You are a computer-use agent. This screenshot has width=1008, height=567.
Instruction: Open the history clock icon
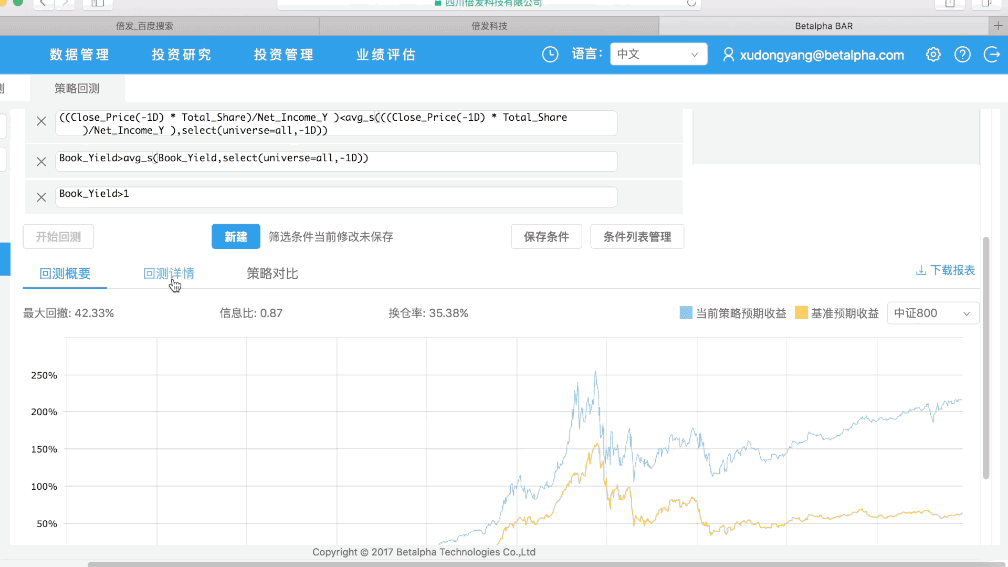tap(550, 55)
